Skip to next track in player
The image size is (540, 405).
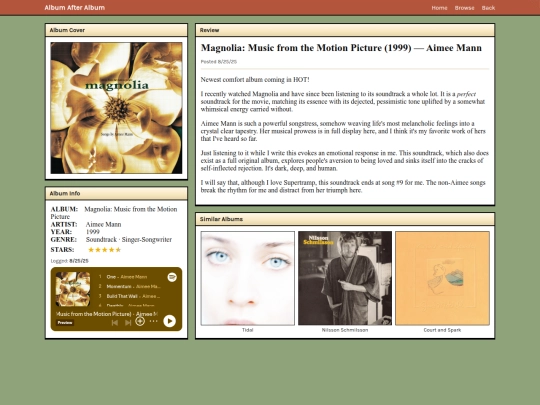click(128, 323)
